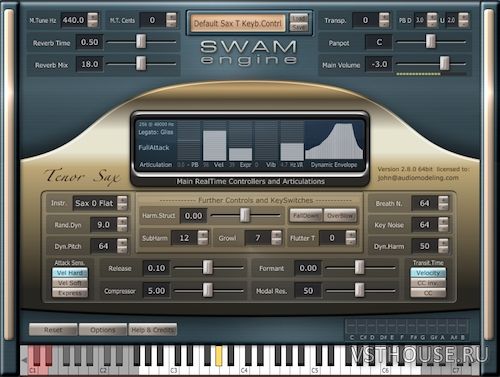
Task: Click the Dynamic Envelope graph display
Action: (x=334, y=140)
